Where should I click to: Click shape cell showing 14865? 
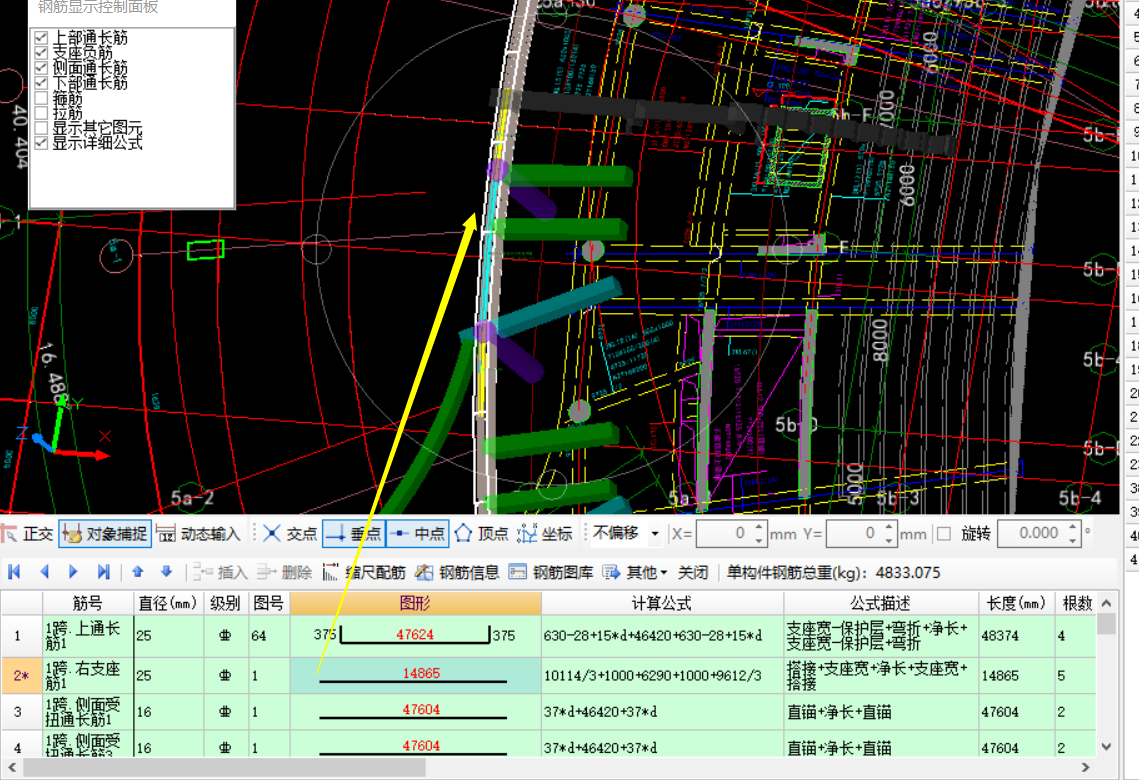[x=416, y=675]
